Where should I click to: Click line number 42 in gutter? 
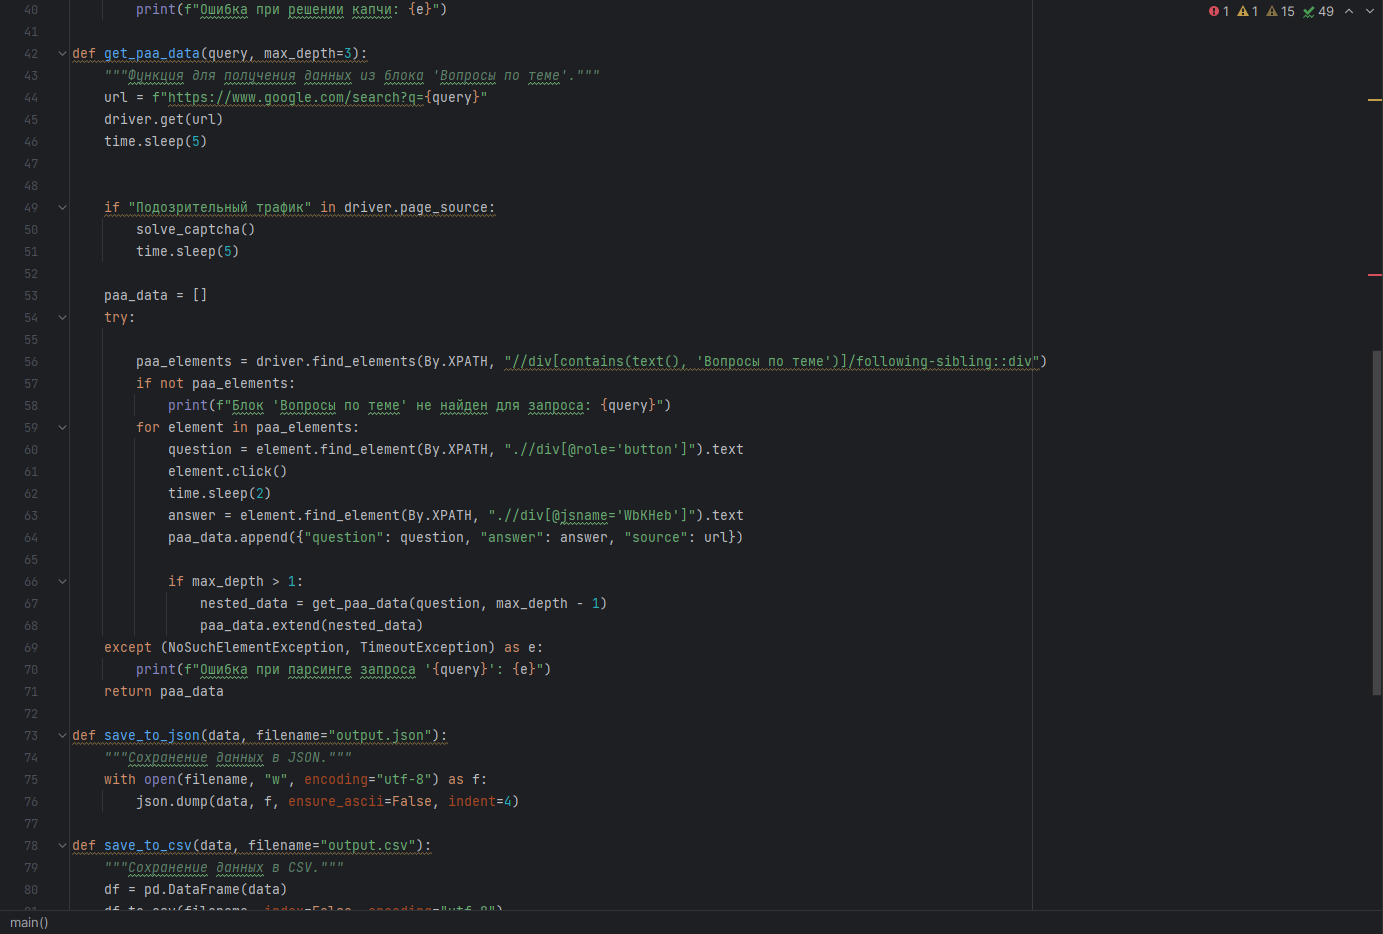30,54
